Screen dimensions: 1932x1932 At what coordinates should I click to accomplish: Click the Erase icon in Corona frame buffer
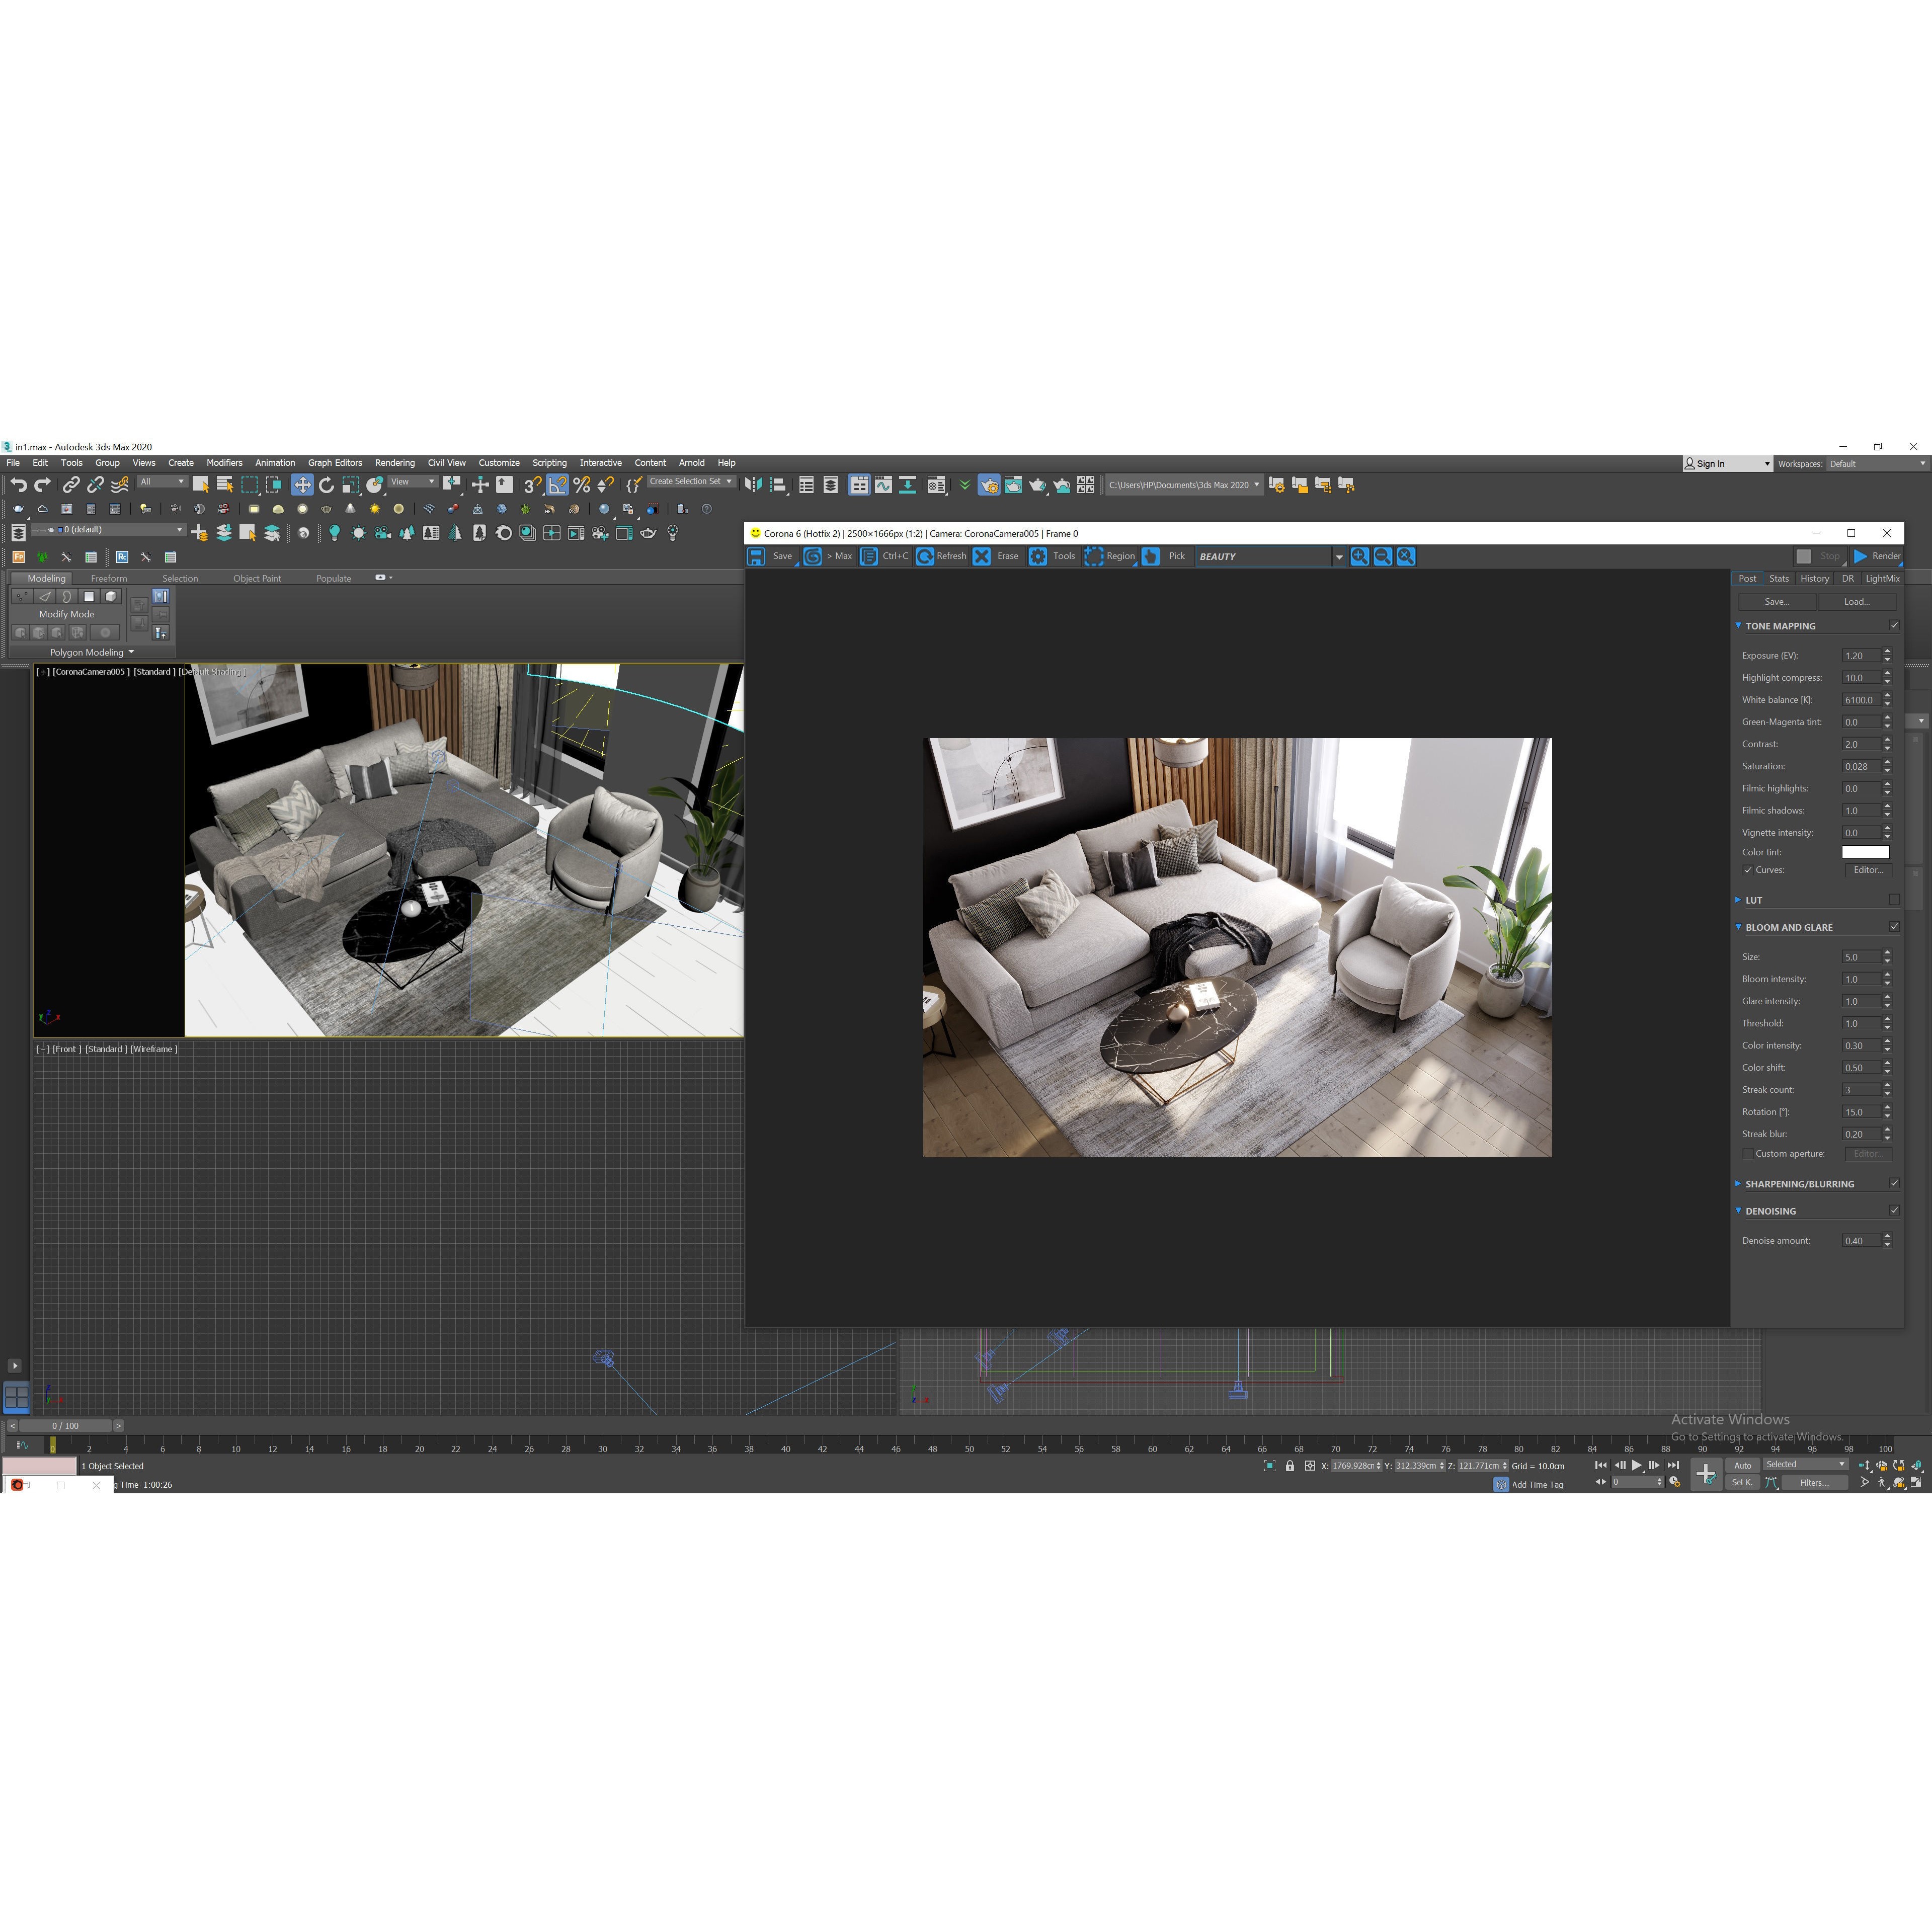(x=982, y=557)
